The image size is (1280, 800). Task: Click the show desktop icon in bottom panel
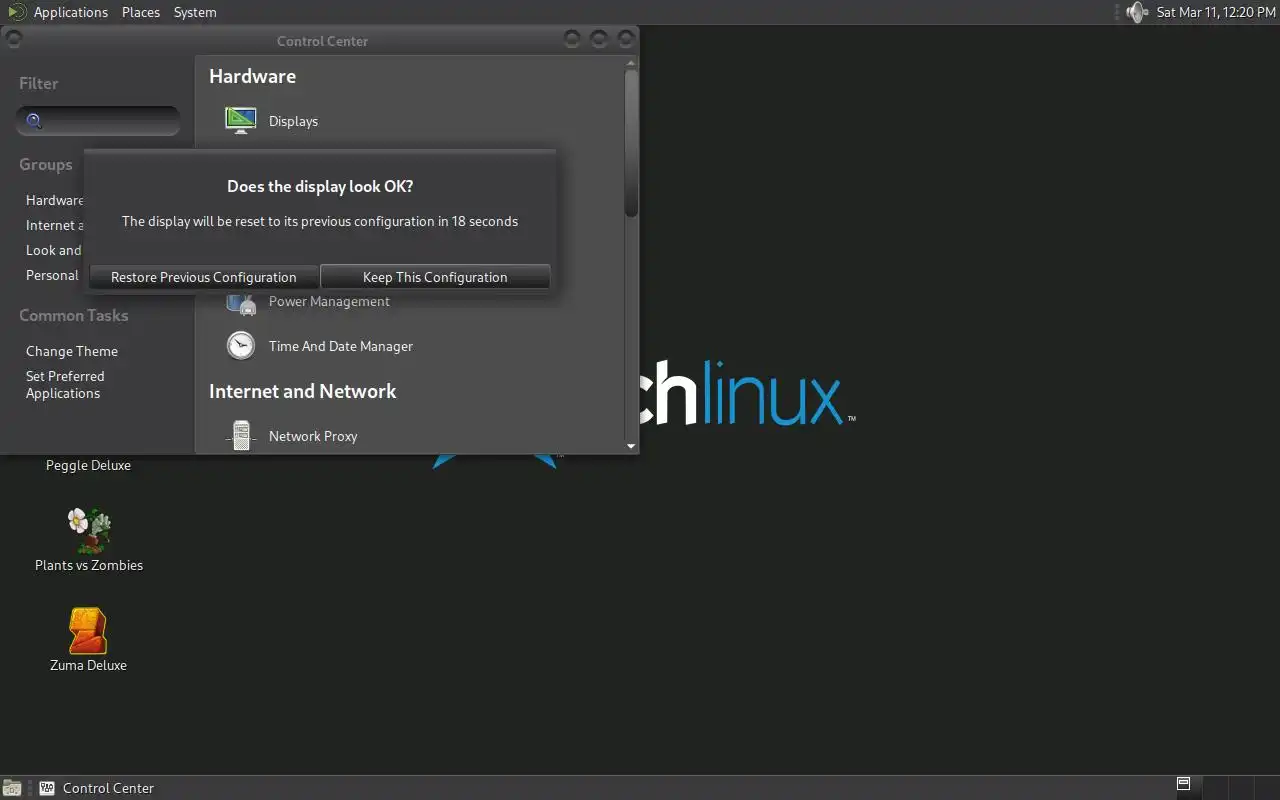click(11, 788)
